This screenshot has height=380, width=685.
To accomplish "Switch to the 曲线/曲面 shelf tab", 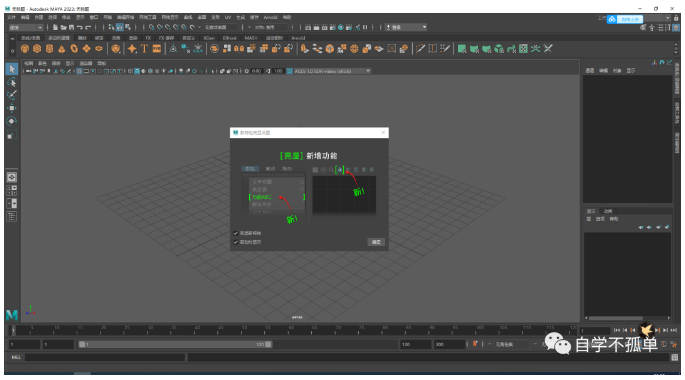I will (30, 38).
